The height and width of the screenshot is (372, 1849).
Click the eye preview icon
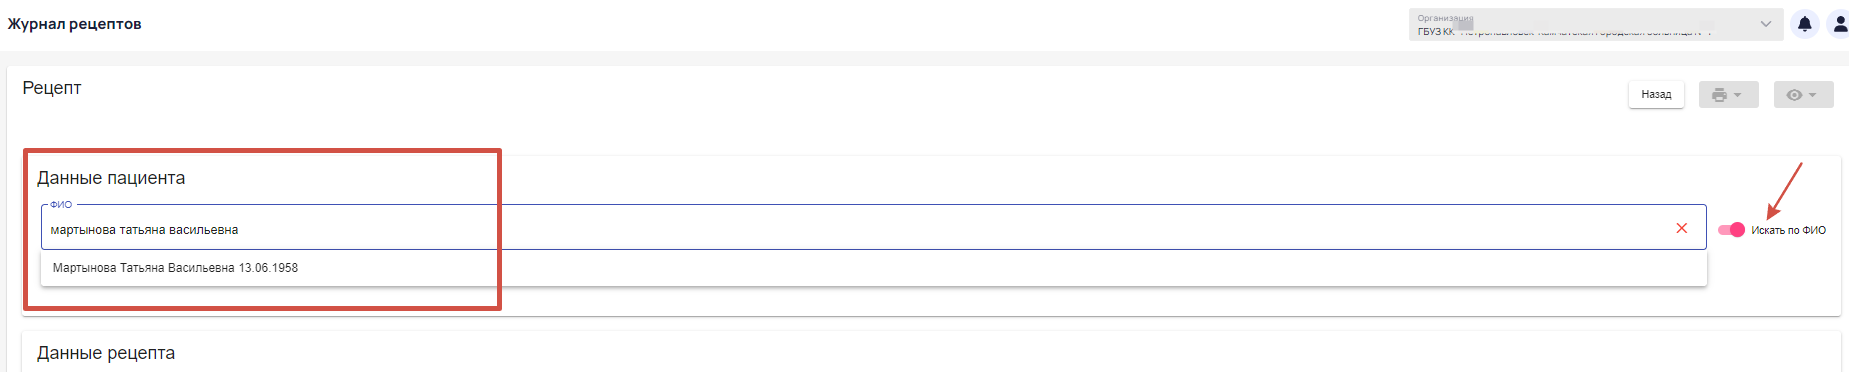click(1794, 95)
